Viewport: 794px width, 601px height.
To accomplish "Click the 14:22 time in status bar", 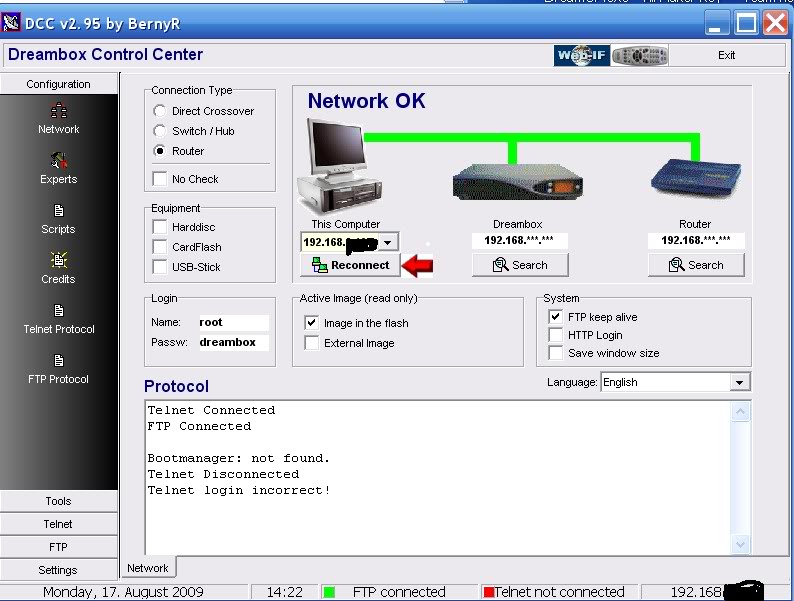I will 285,592.
